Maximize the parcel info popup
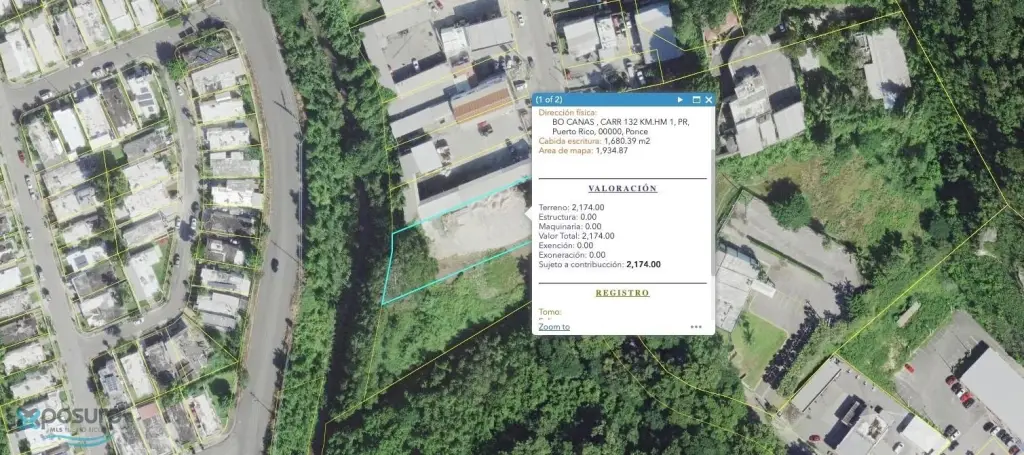1024x455 pixels. point(696,100)
